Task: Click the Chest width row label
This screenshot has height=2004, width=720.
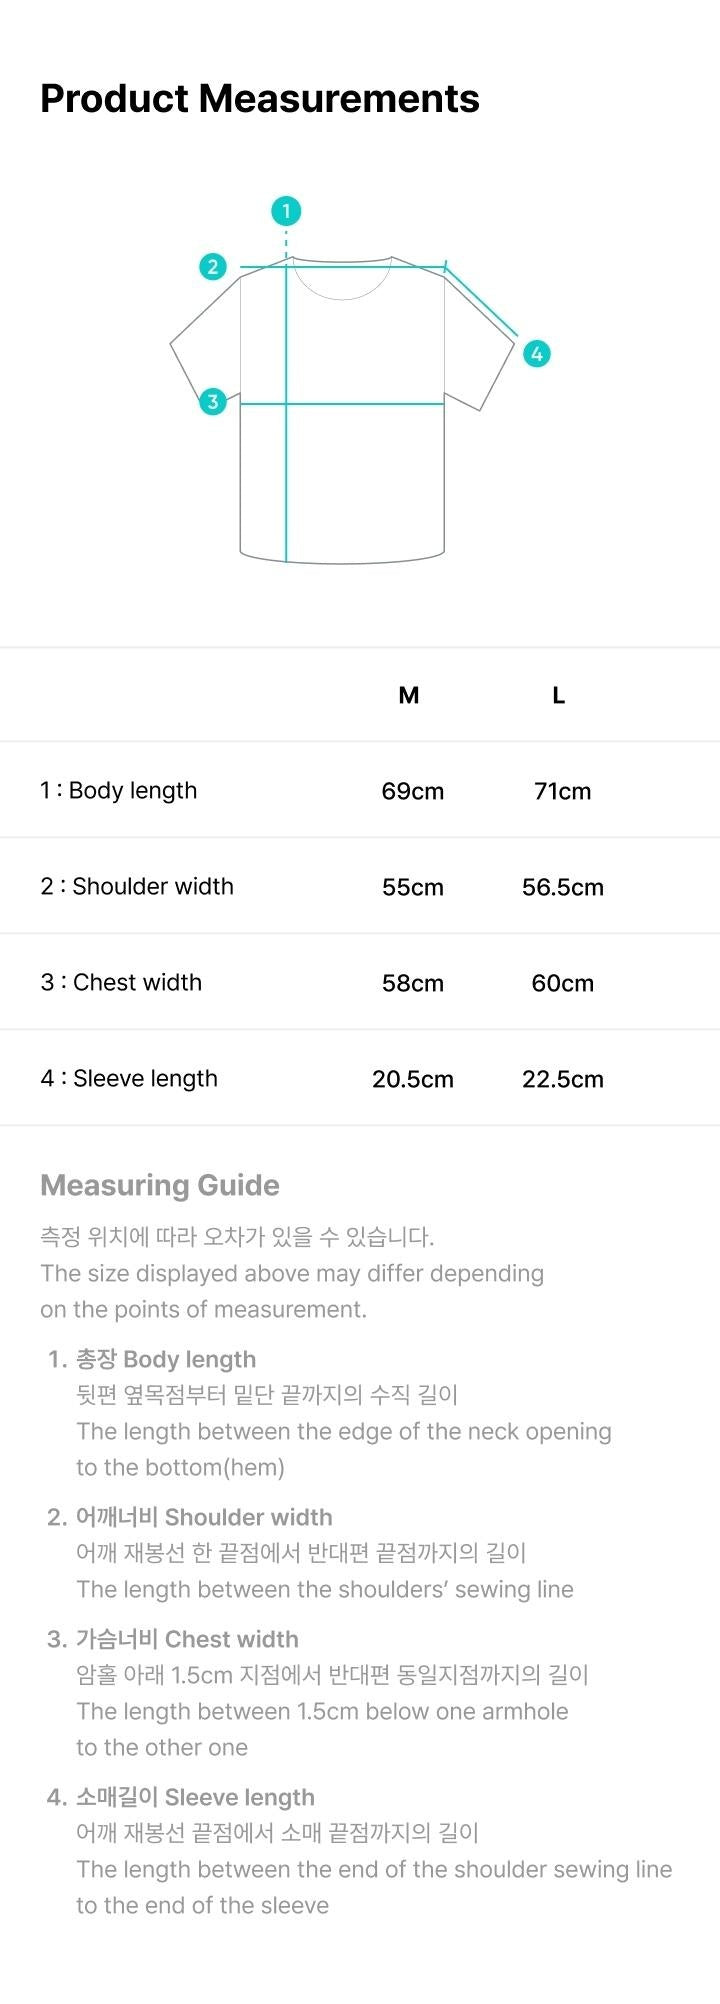Action: (x=121, y=982)
